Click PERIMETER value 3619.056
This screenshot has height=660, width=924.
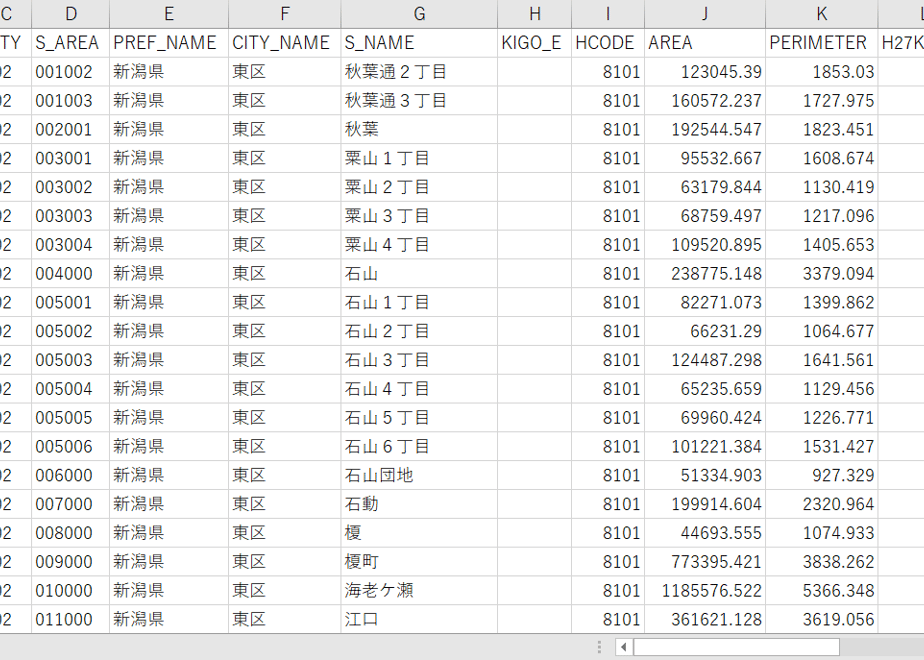coord(821,620)
